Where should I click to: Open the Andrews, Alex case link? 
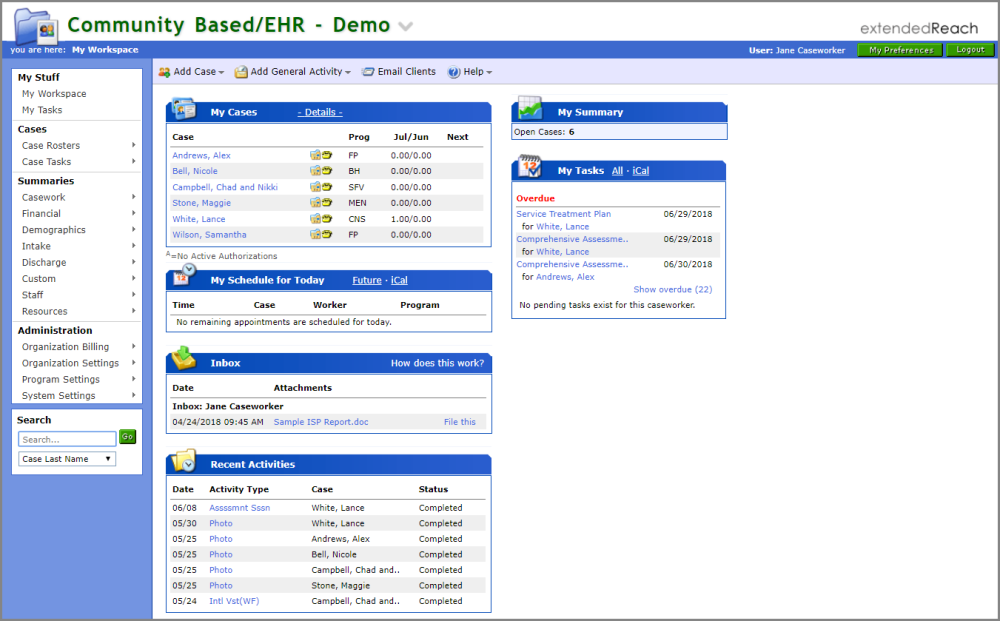pyautogui.click(x=202, y=156)
